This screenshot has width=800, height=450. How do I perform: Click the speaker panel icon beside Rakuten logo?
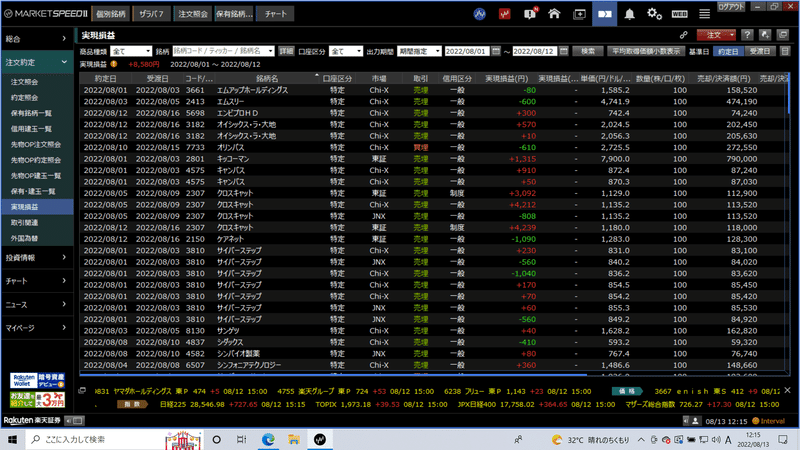tap(74, 420)
